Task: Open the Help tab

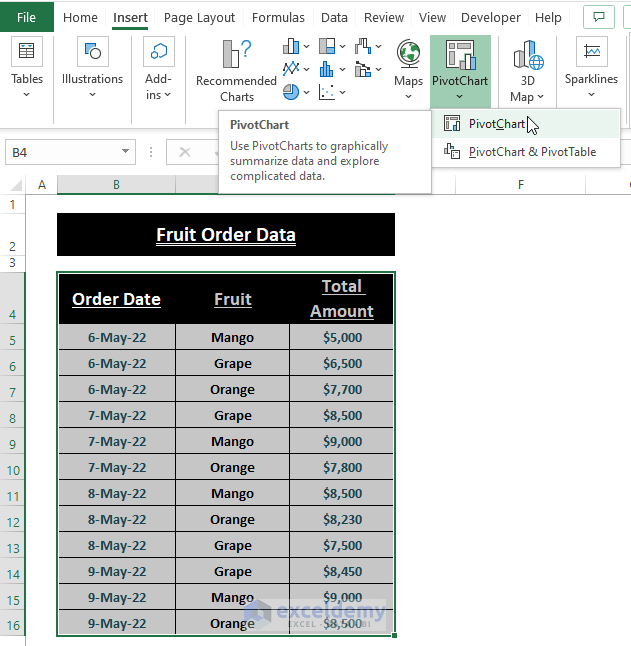Action: (548, 17)
